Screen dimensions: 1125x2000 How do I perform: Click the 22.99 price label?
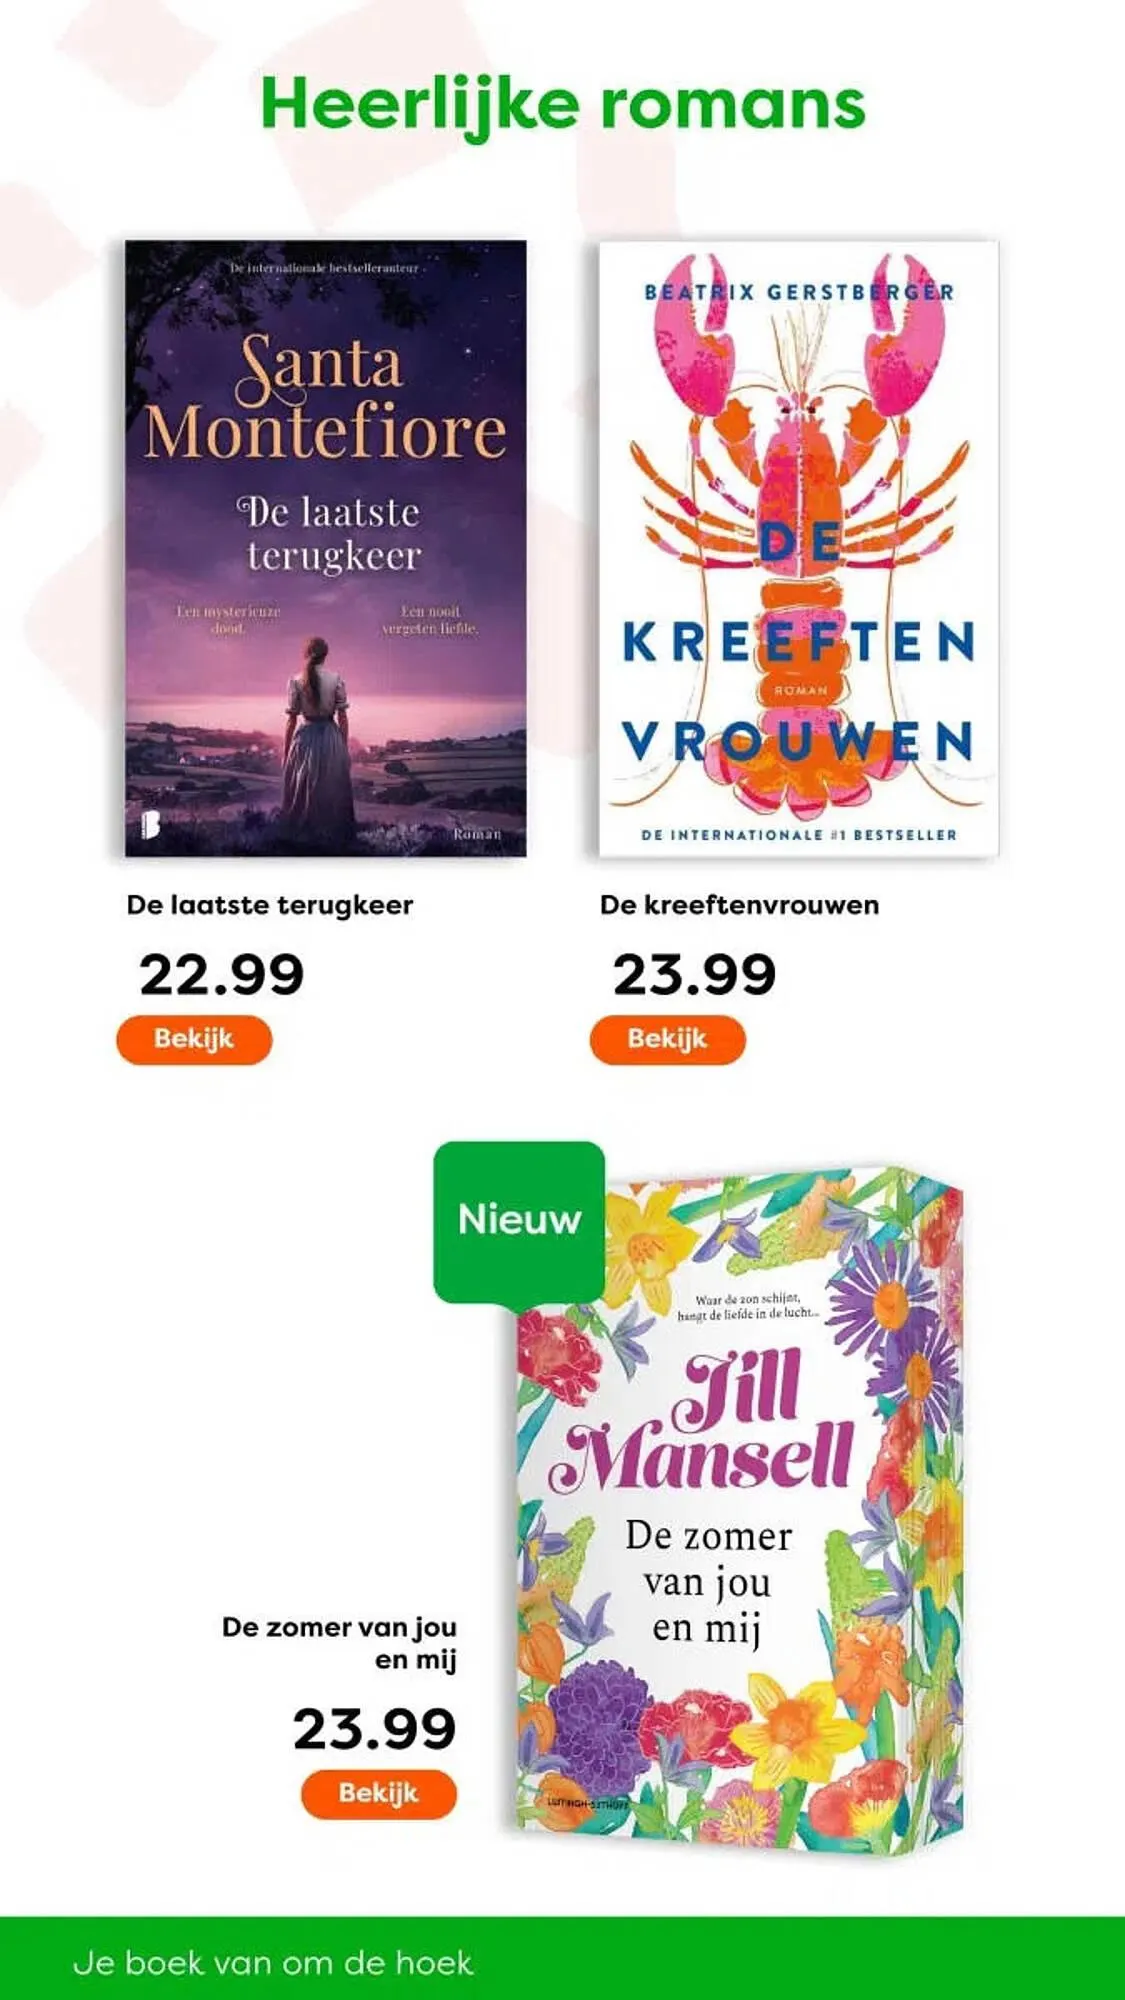(x=221, y=975)
